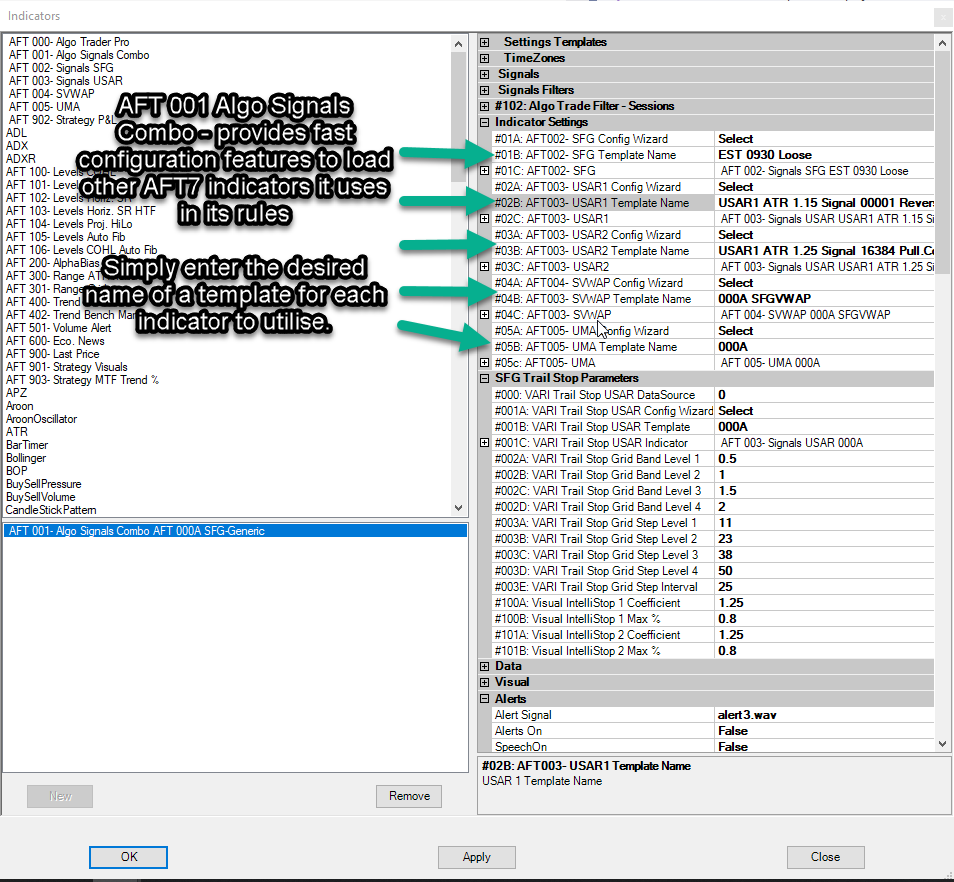Toggle the SpeechOn False value
This screenshot has width=954, height=882.
click(824, 747)
